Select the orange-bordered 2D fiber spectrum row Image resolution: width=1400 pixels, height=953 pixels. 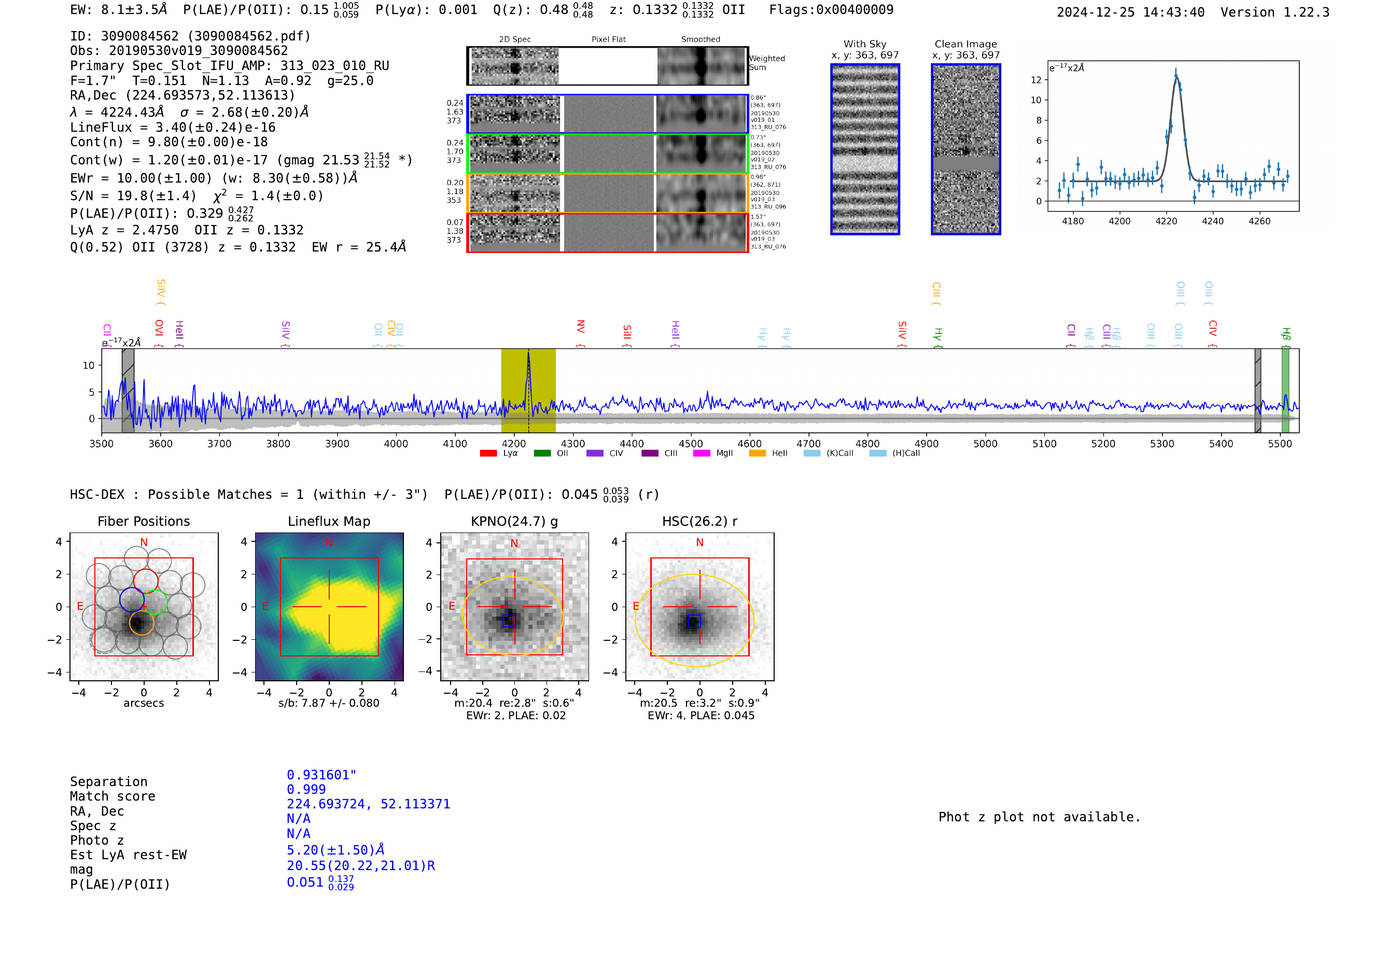[x=607, y=193]
